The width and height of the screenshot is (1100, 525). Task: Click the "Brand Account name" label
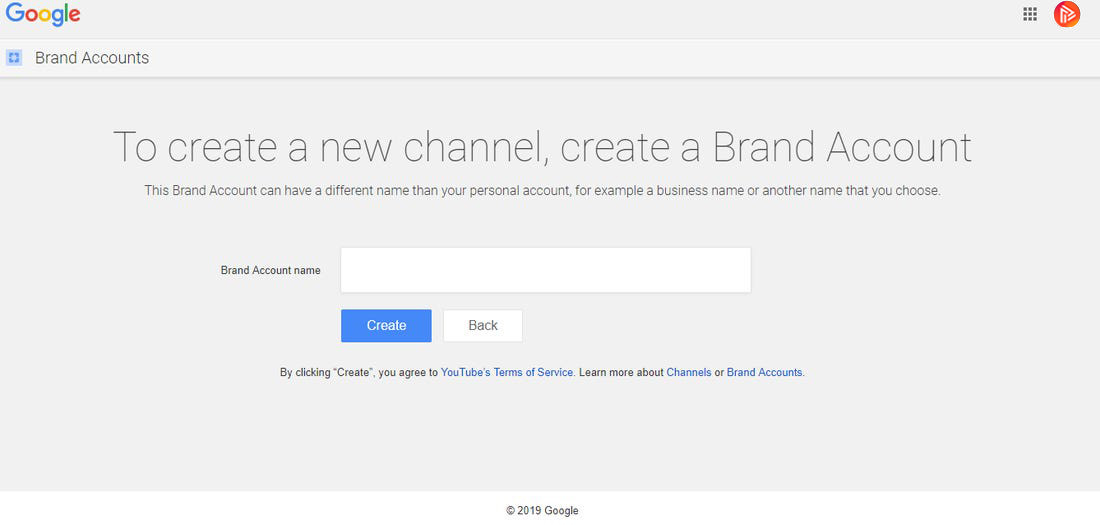[271, 270]
